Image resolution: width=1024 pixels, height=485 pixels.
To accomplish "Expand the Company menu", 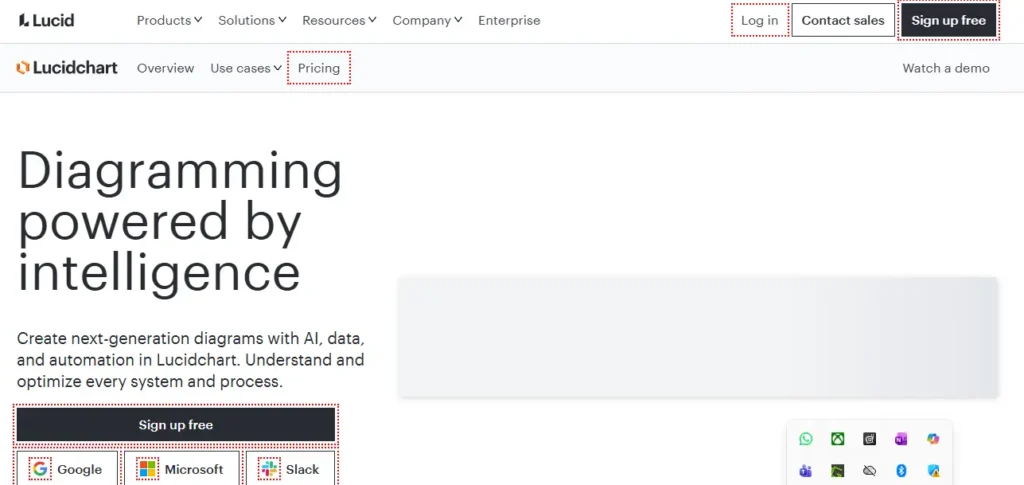I will (427, 20).
